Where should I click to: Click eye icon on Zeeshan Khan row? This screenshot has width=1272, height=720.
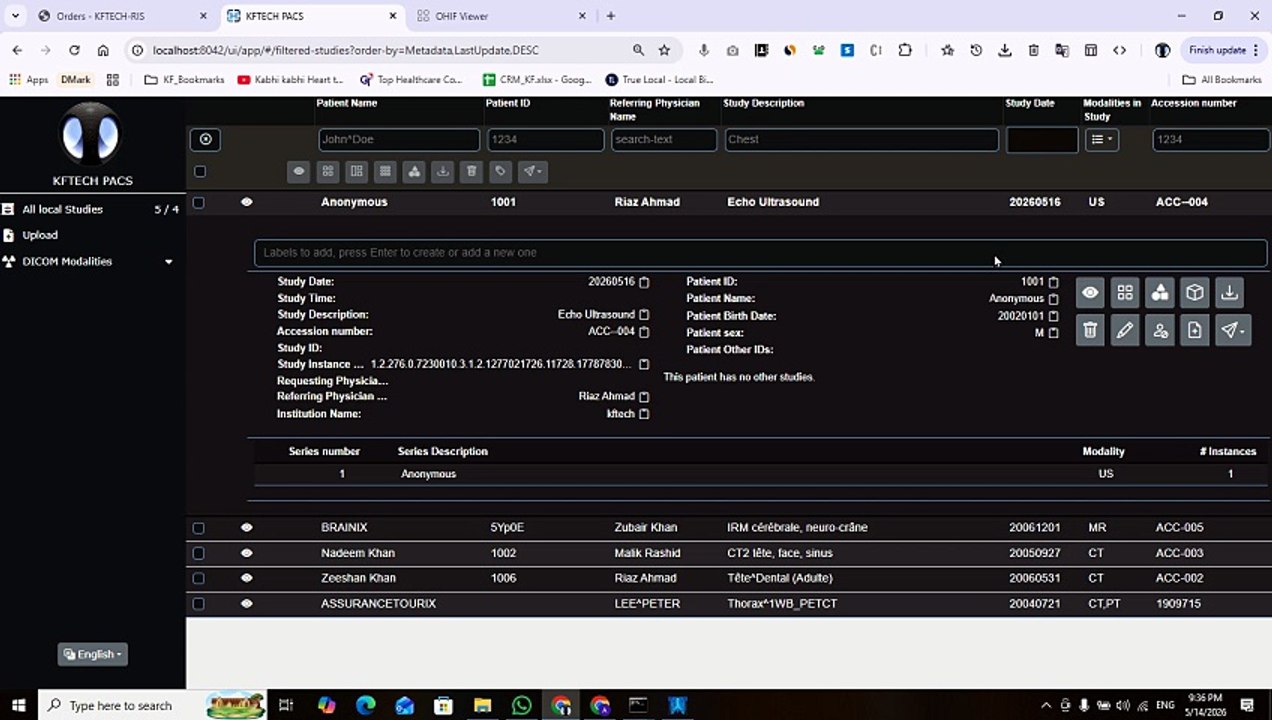247,578
